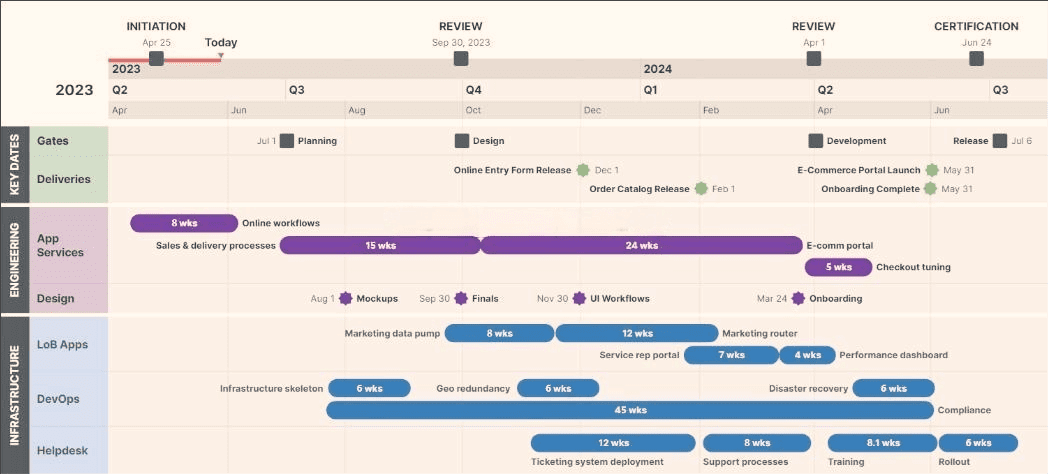Viewport: 1048px width, 474px height.
Task: Select the ENGINEERING swimlane header
Action: pos(15,260)
